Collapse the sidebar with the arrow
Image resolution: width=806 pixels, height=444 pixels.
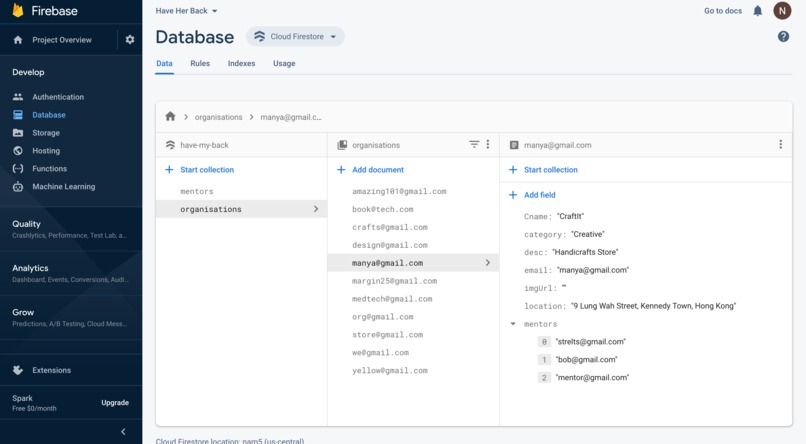pos(123,432)
